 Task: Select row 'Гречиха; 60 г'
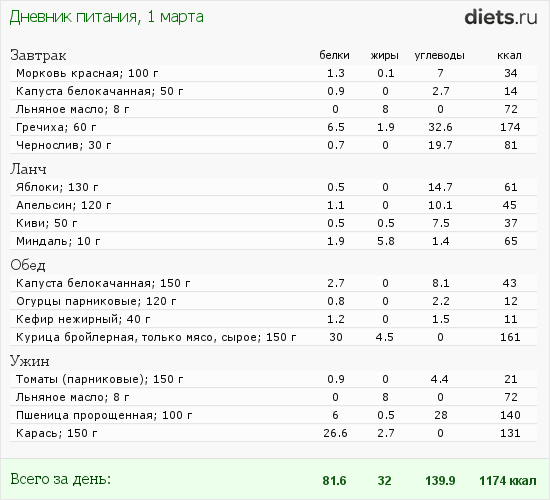[x=273, y=127]
